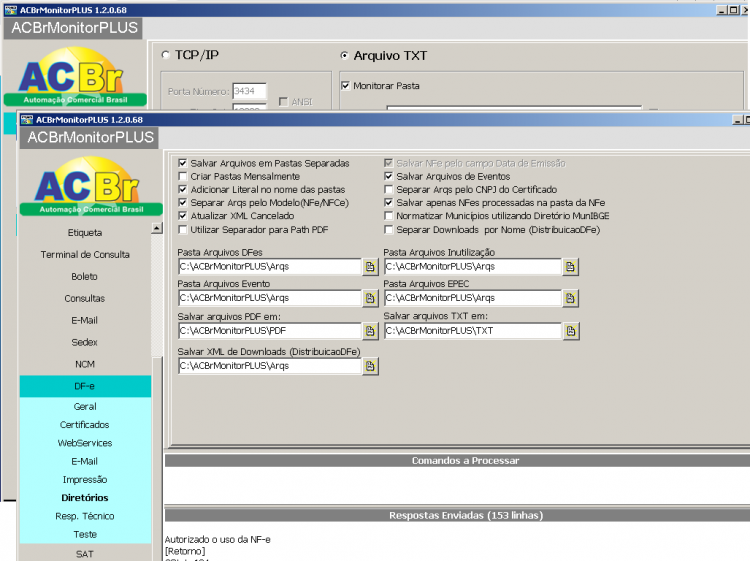Click in Salvar arquivos TXT path field
The width and height of the screenshot is (750, 561).
point(473,331)
